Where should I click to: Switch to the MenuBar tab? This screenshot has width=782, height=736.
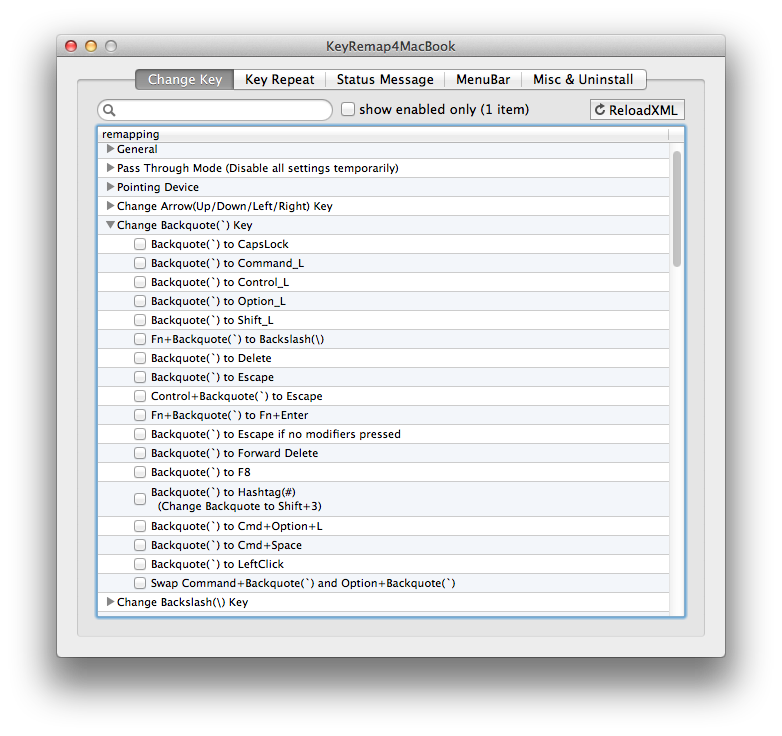tap(483, 79)
